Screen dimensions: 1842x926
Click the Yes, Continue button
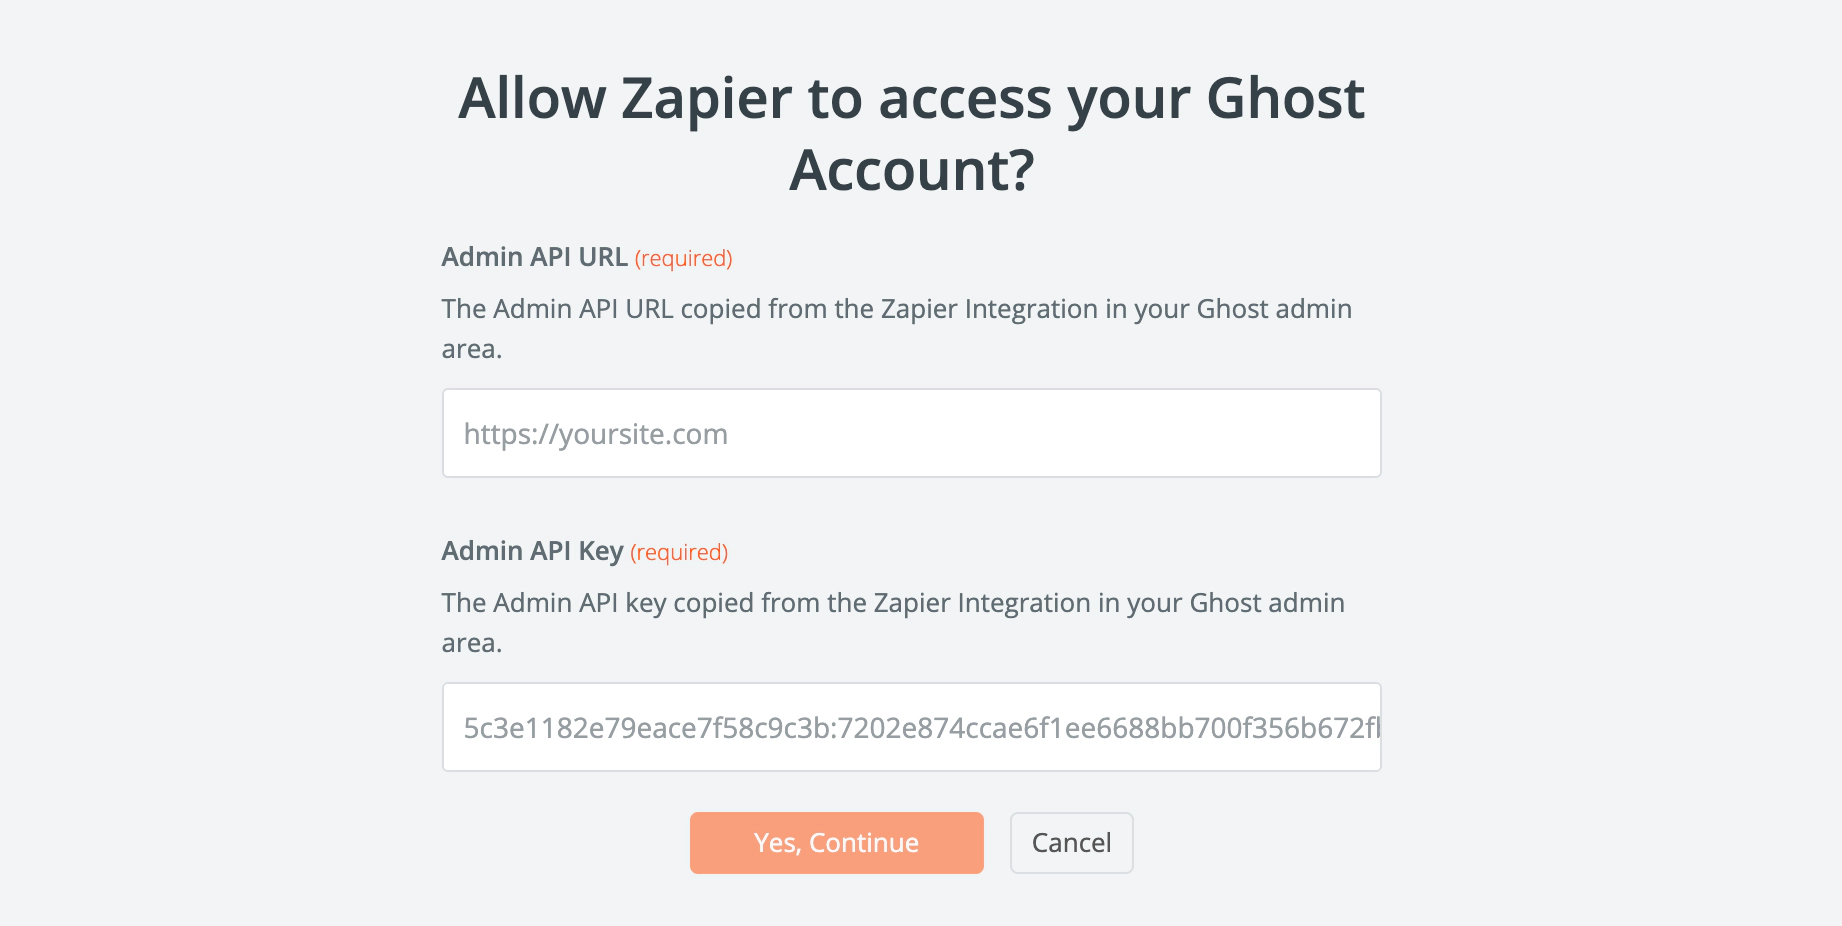coord(836,843)
